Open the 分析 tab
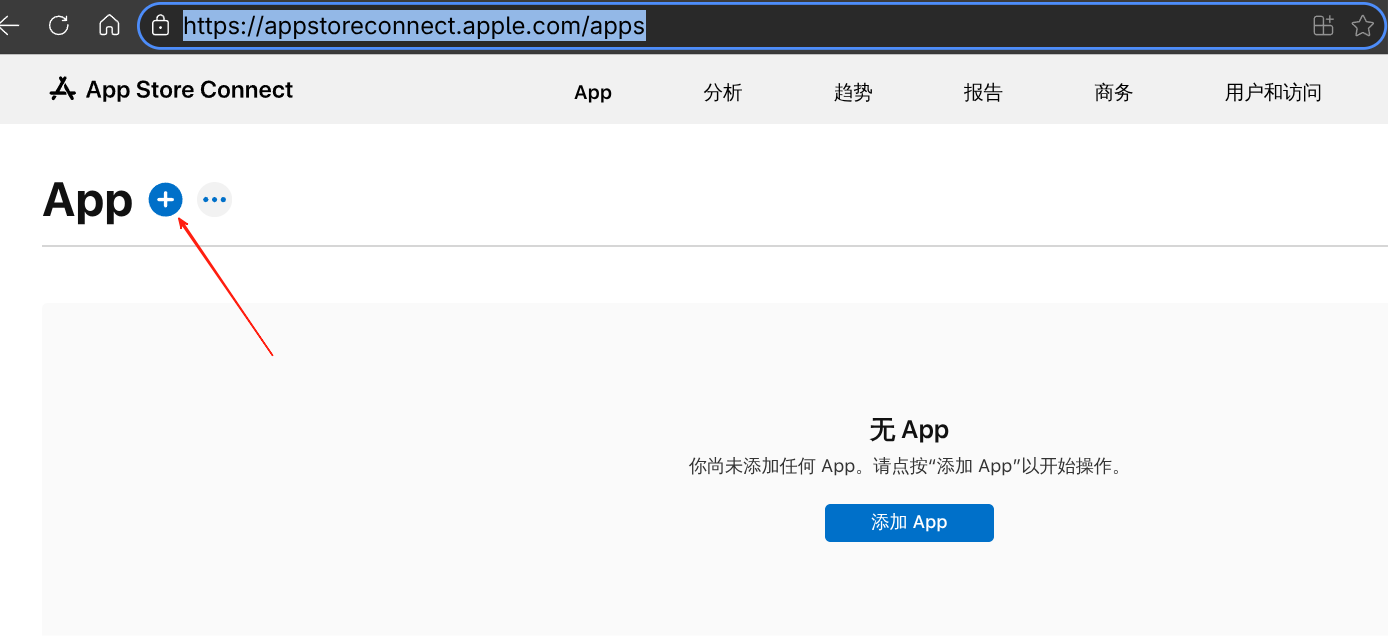This screenshot has height=636, width=1388. tap(723, 92)
